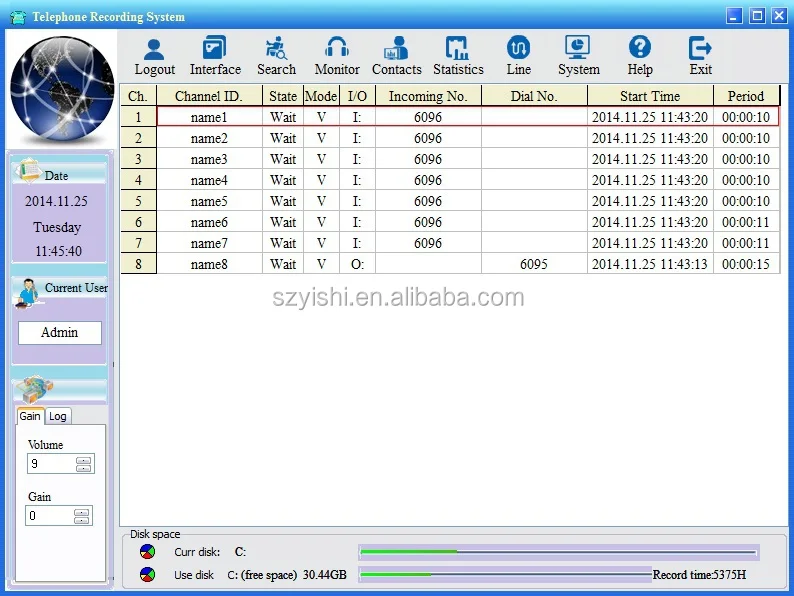Click the Curr disk usage bar
The height and width of the screenshot is (596, 794).
(559, 552)
